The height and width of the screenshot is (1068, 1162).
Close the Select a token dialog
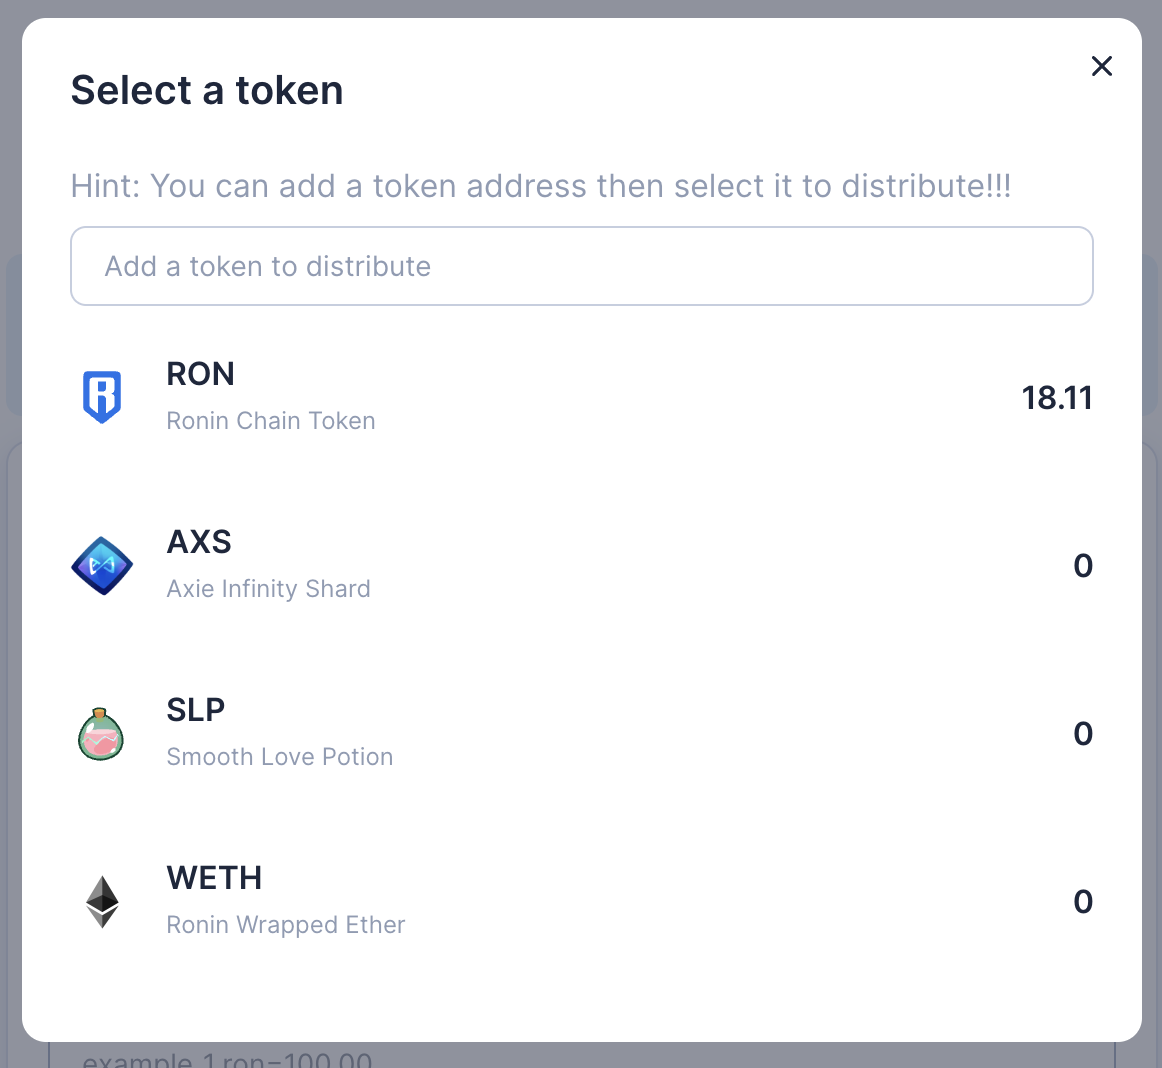(1102, 66)
